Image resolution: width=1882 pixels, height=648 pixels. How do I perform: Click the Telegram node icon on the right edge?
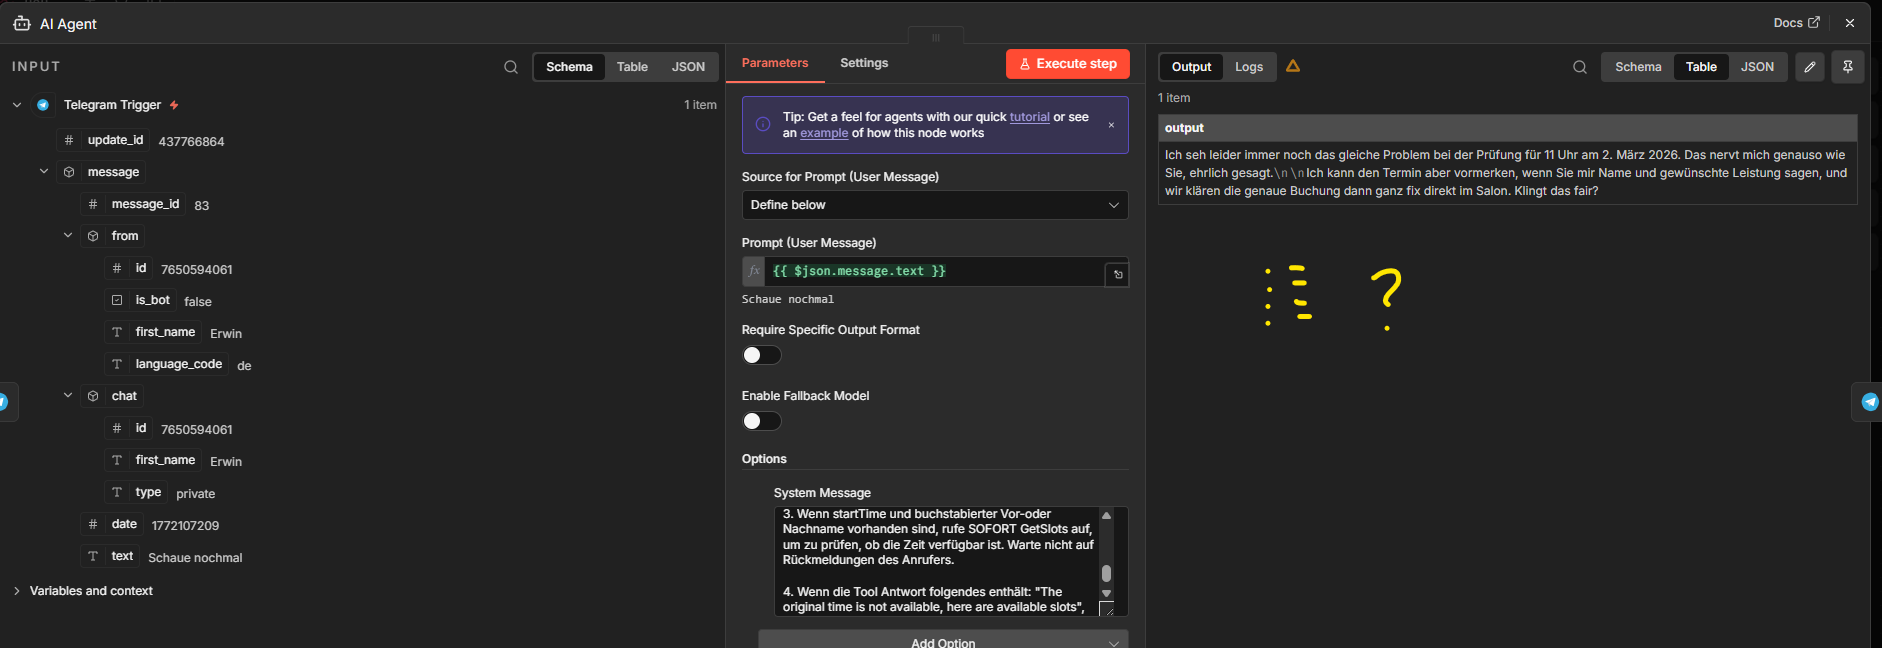click(1870, 402)
